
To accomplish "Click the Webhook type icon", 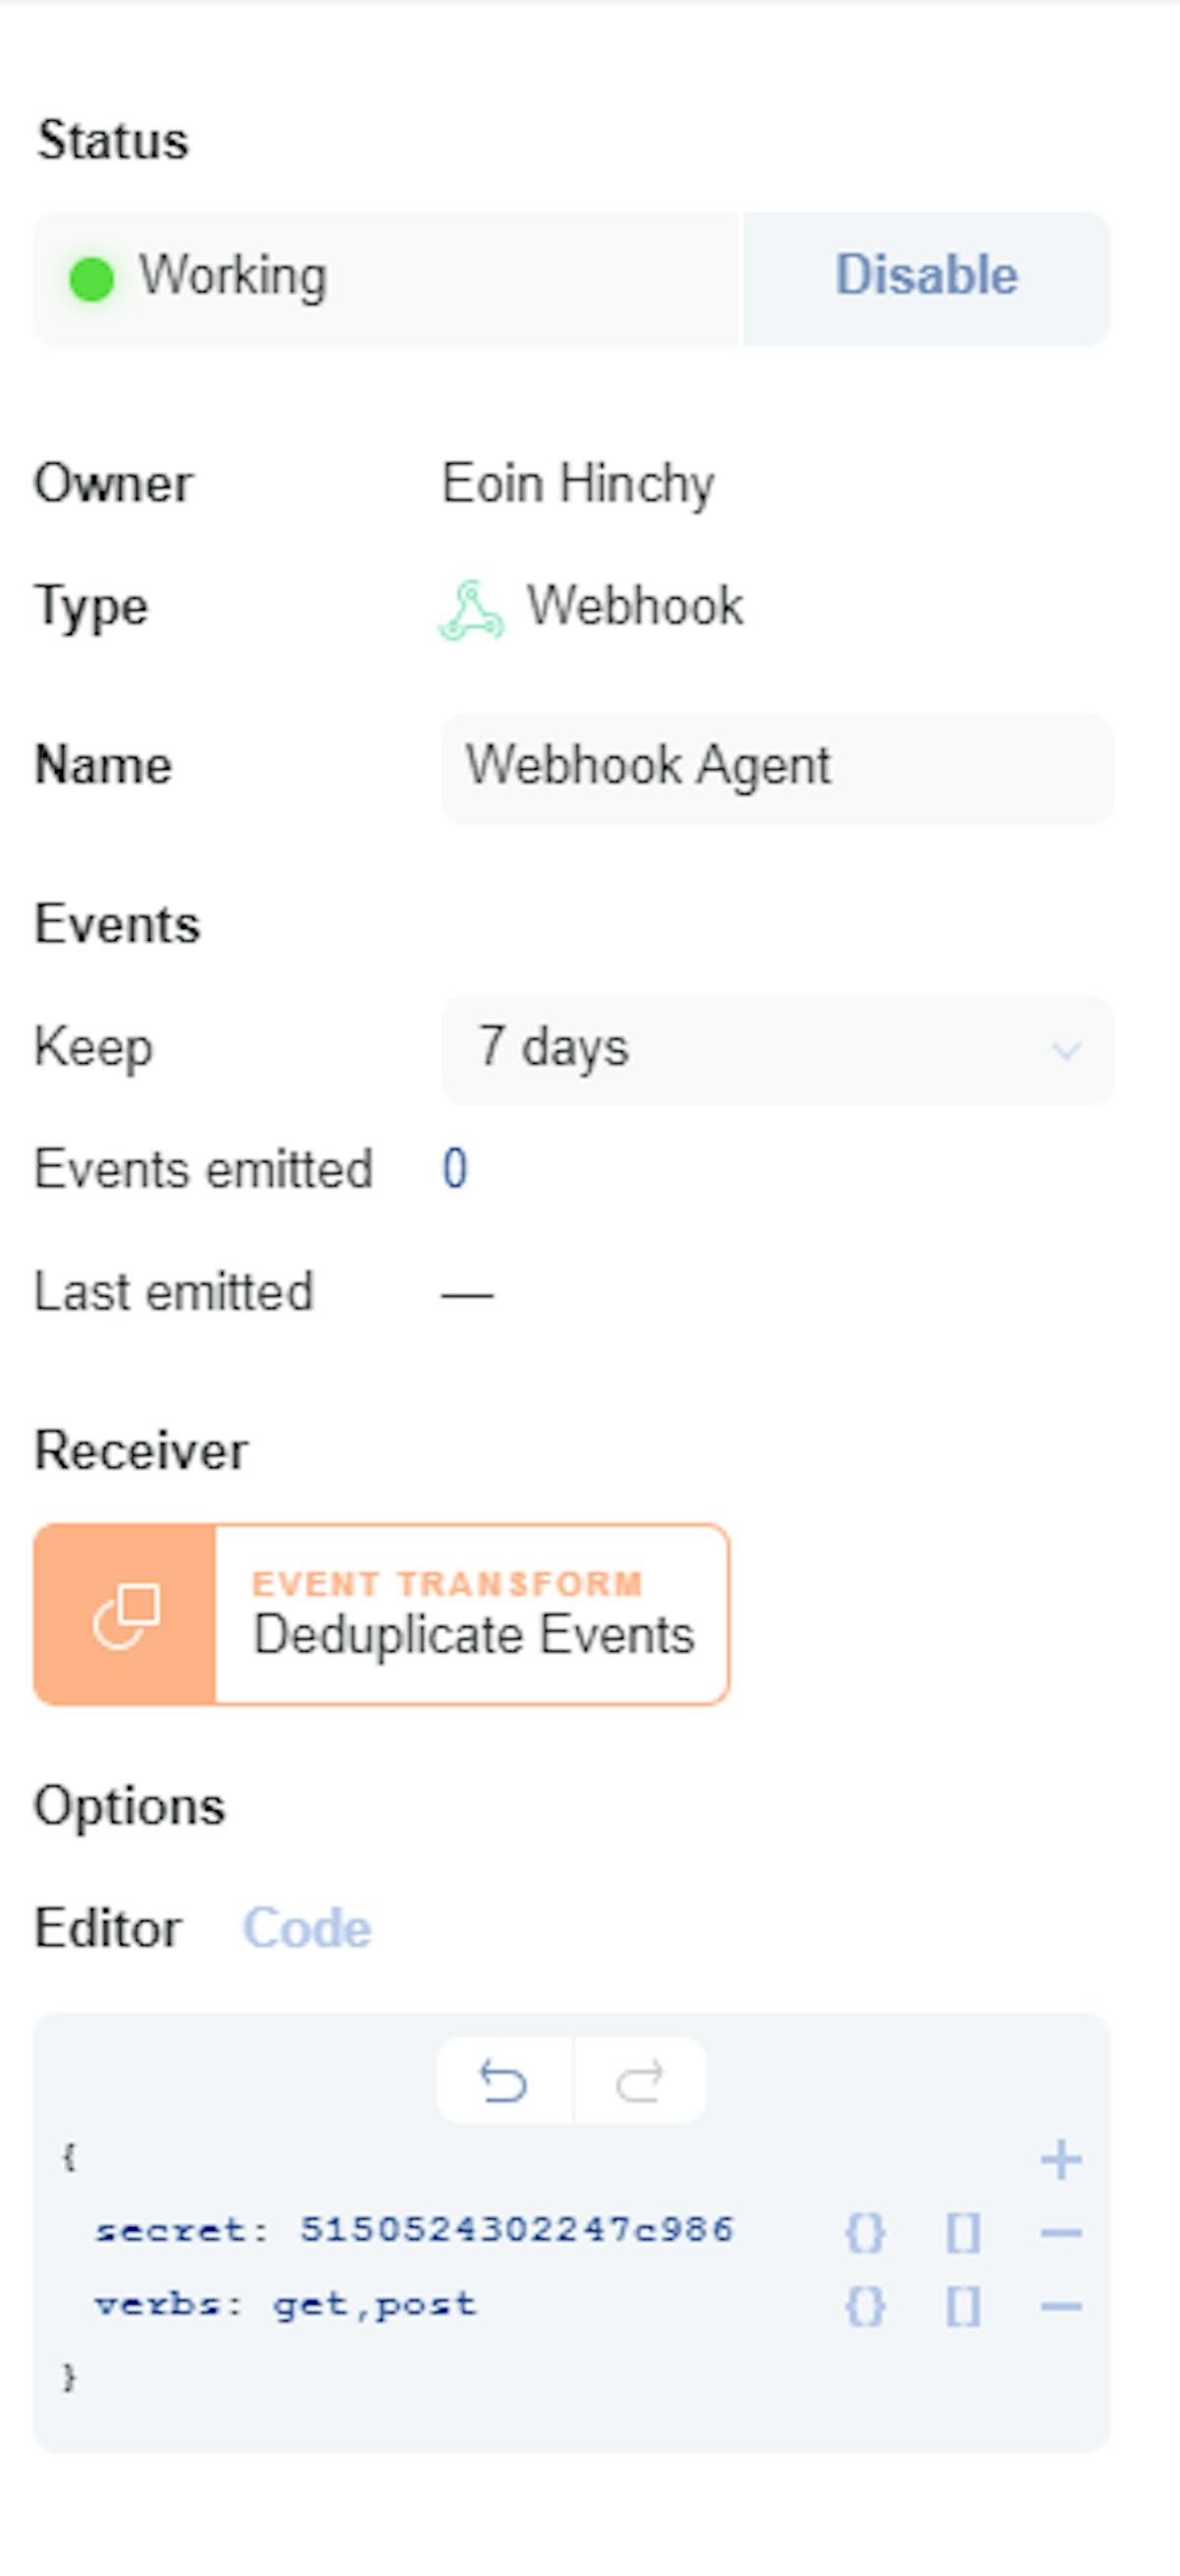I will [x=471, y=609].
